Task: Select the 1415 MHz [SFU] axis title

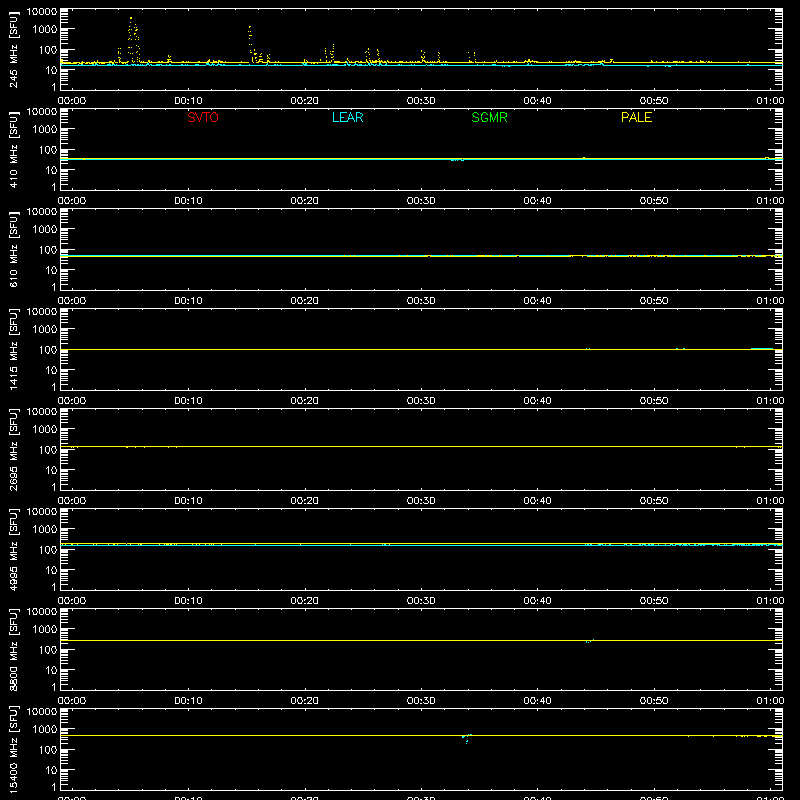Action: click(14, 349)
